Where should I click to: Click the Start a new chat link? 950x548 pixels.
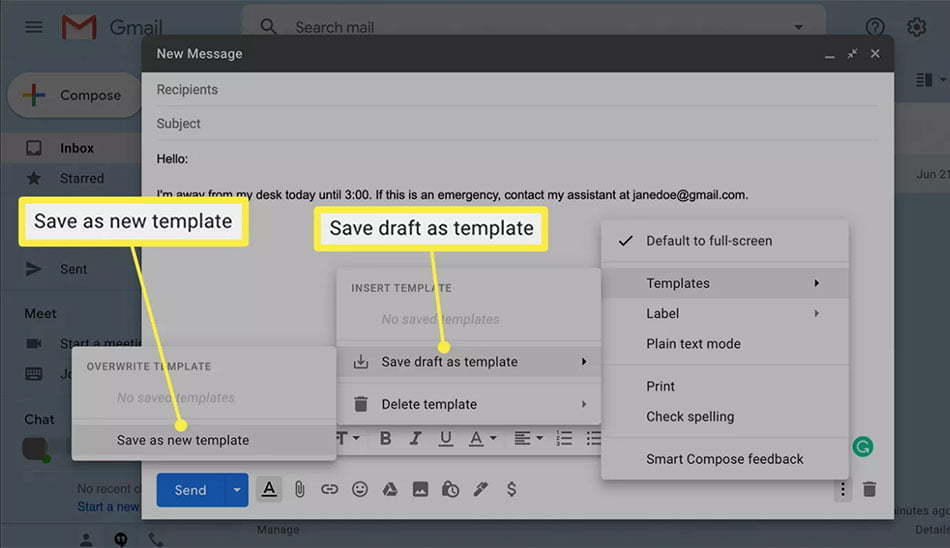tap(108, 507)
